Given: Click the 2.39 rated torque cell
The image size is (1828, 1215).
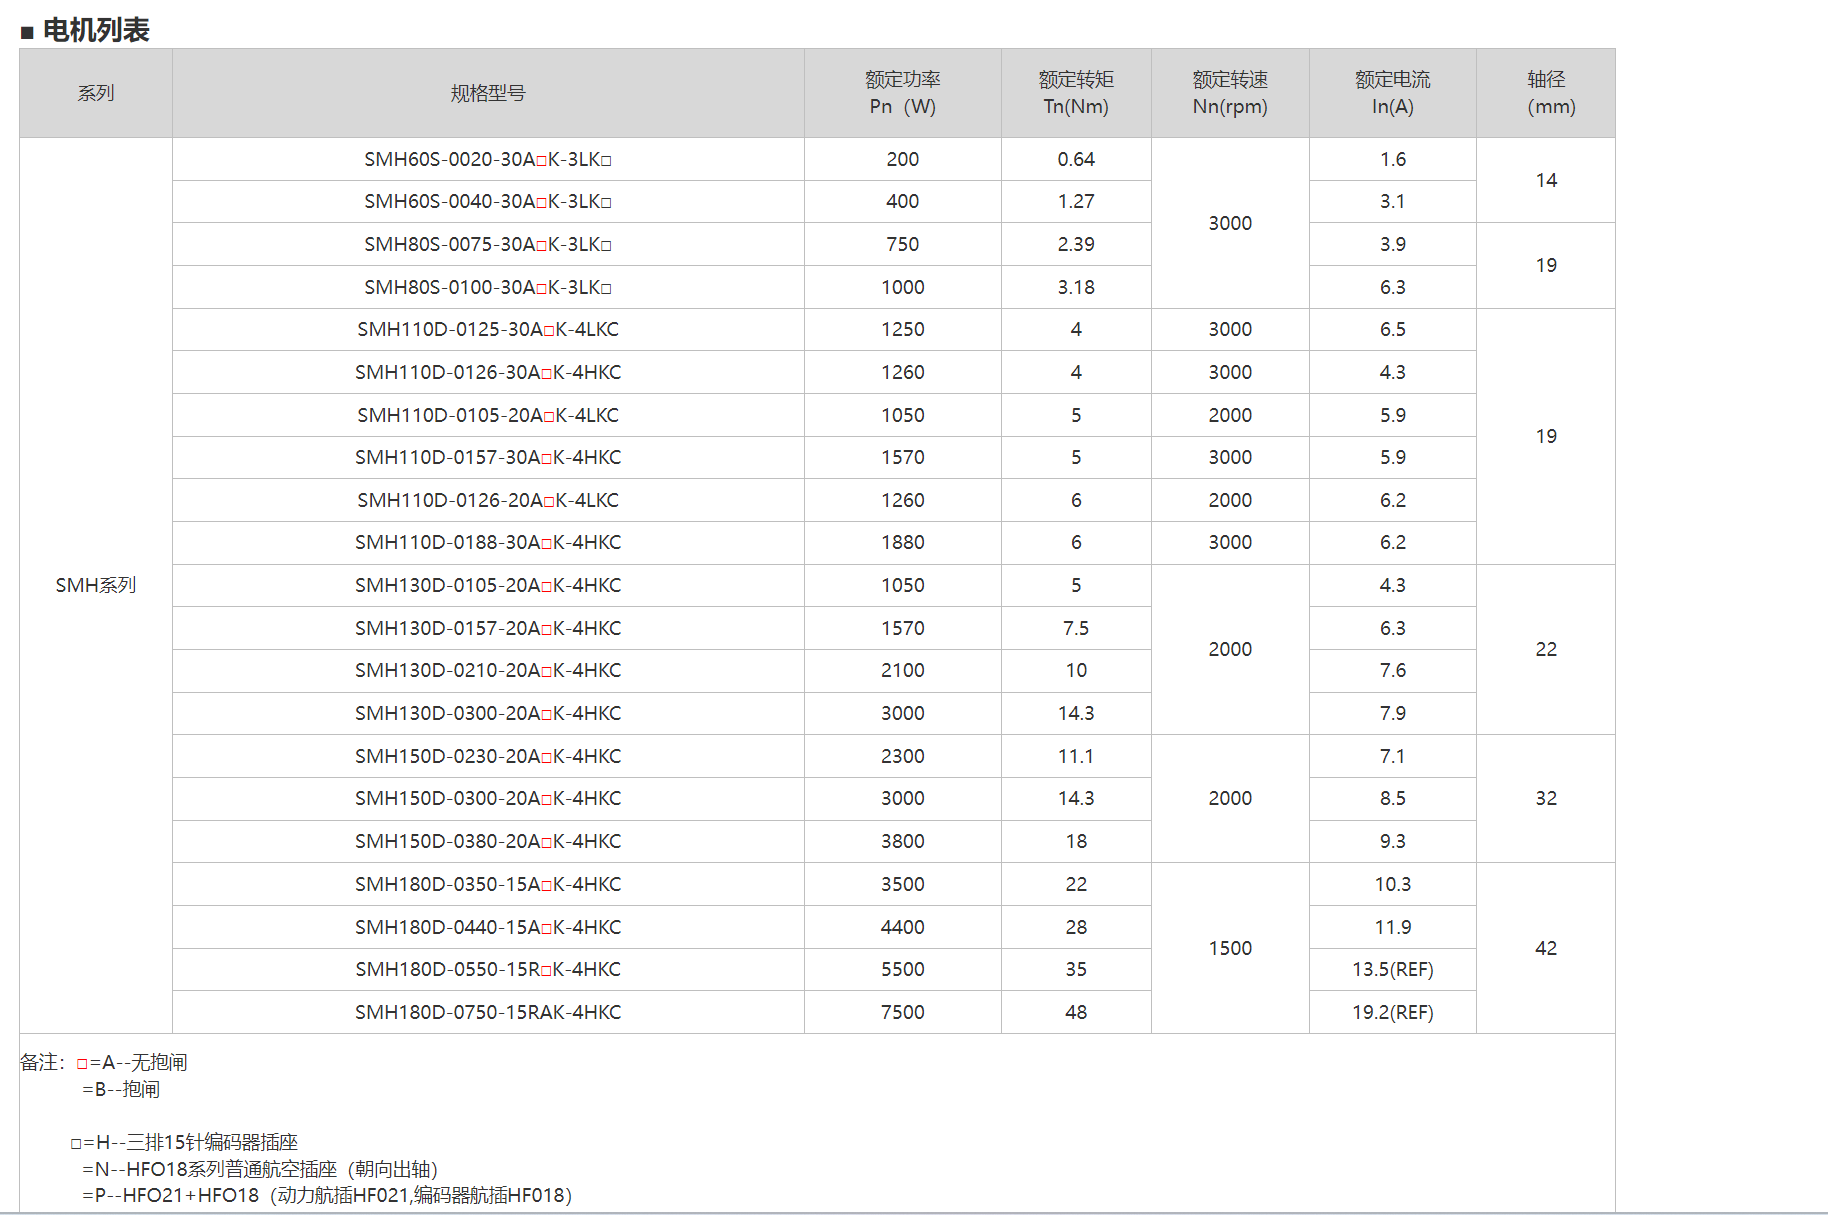Looking at the screenshot, I should pos(1076,244).
